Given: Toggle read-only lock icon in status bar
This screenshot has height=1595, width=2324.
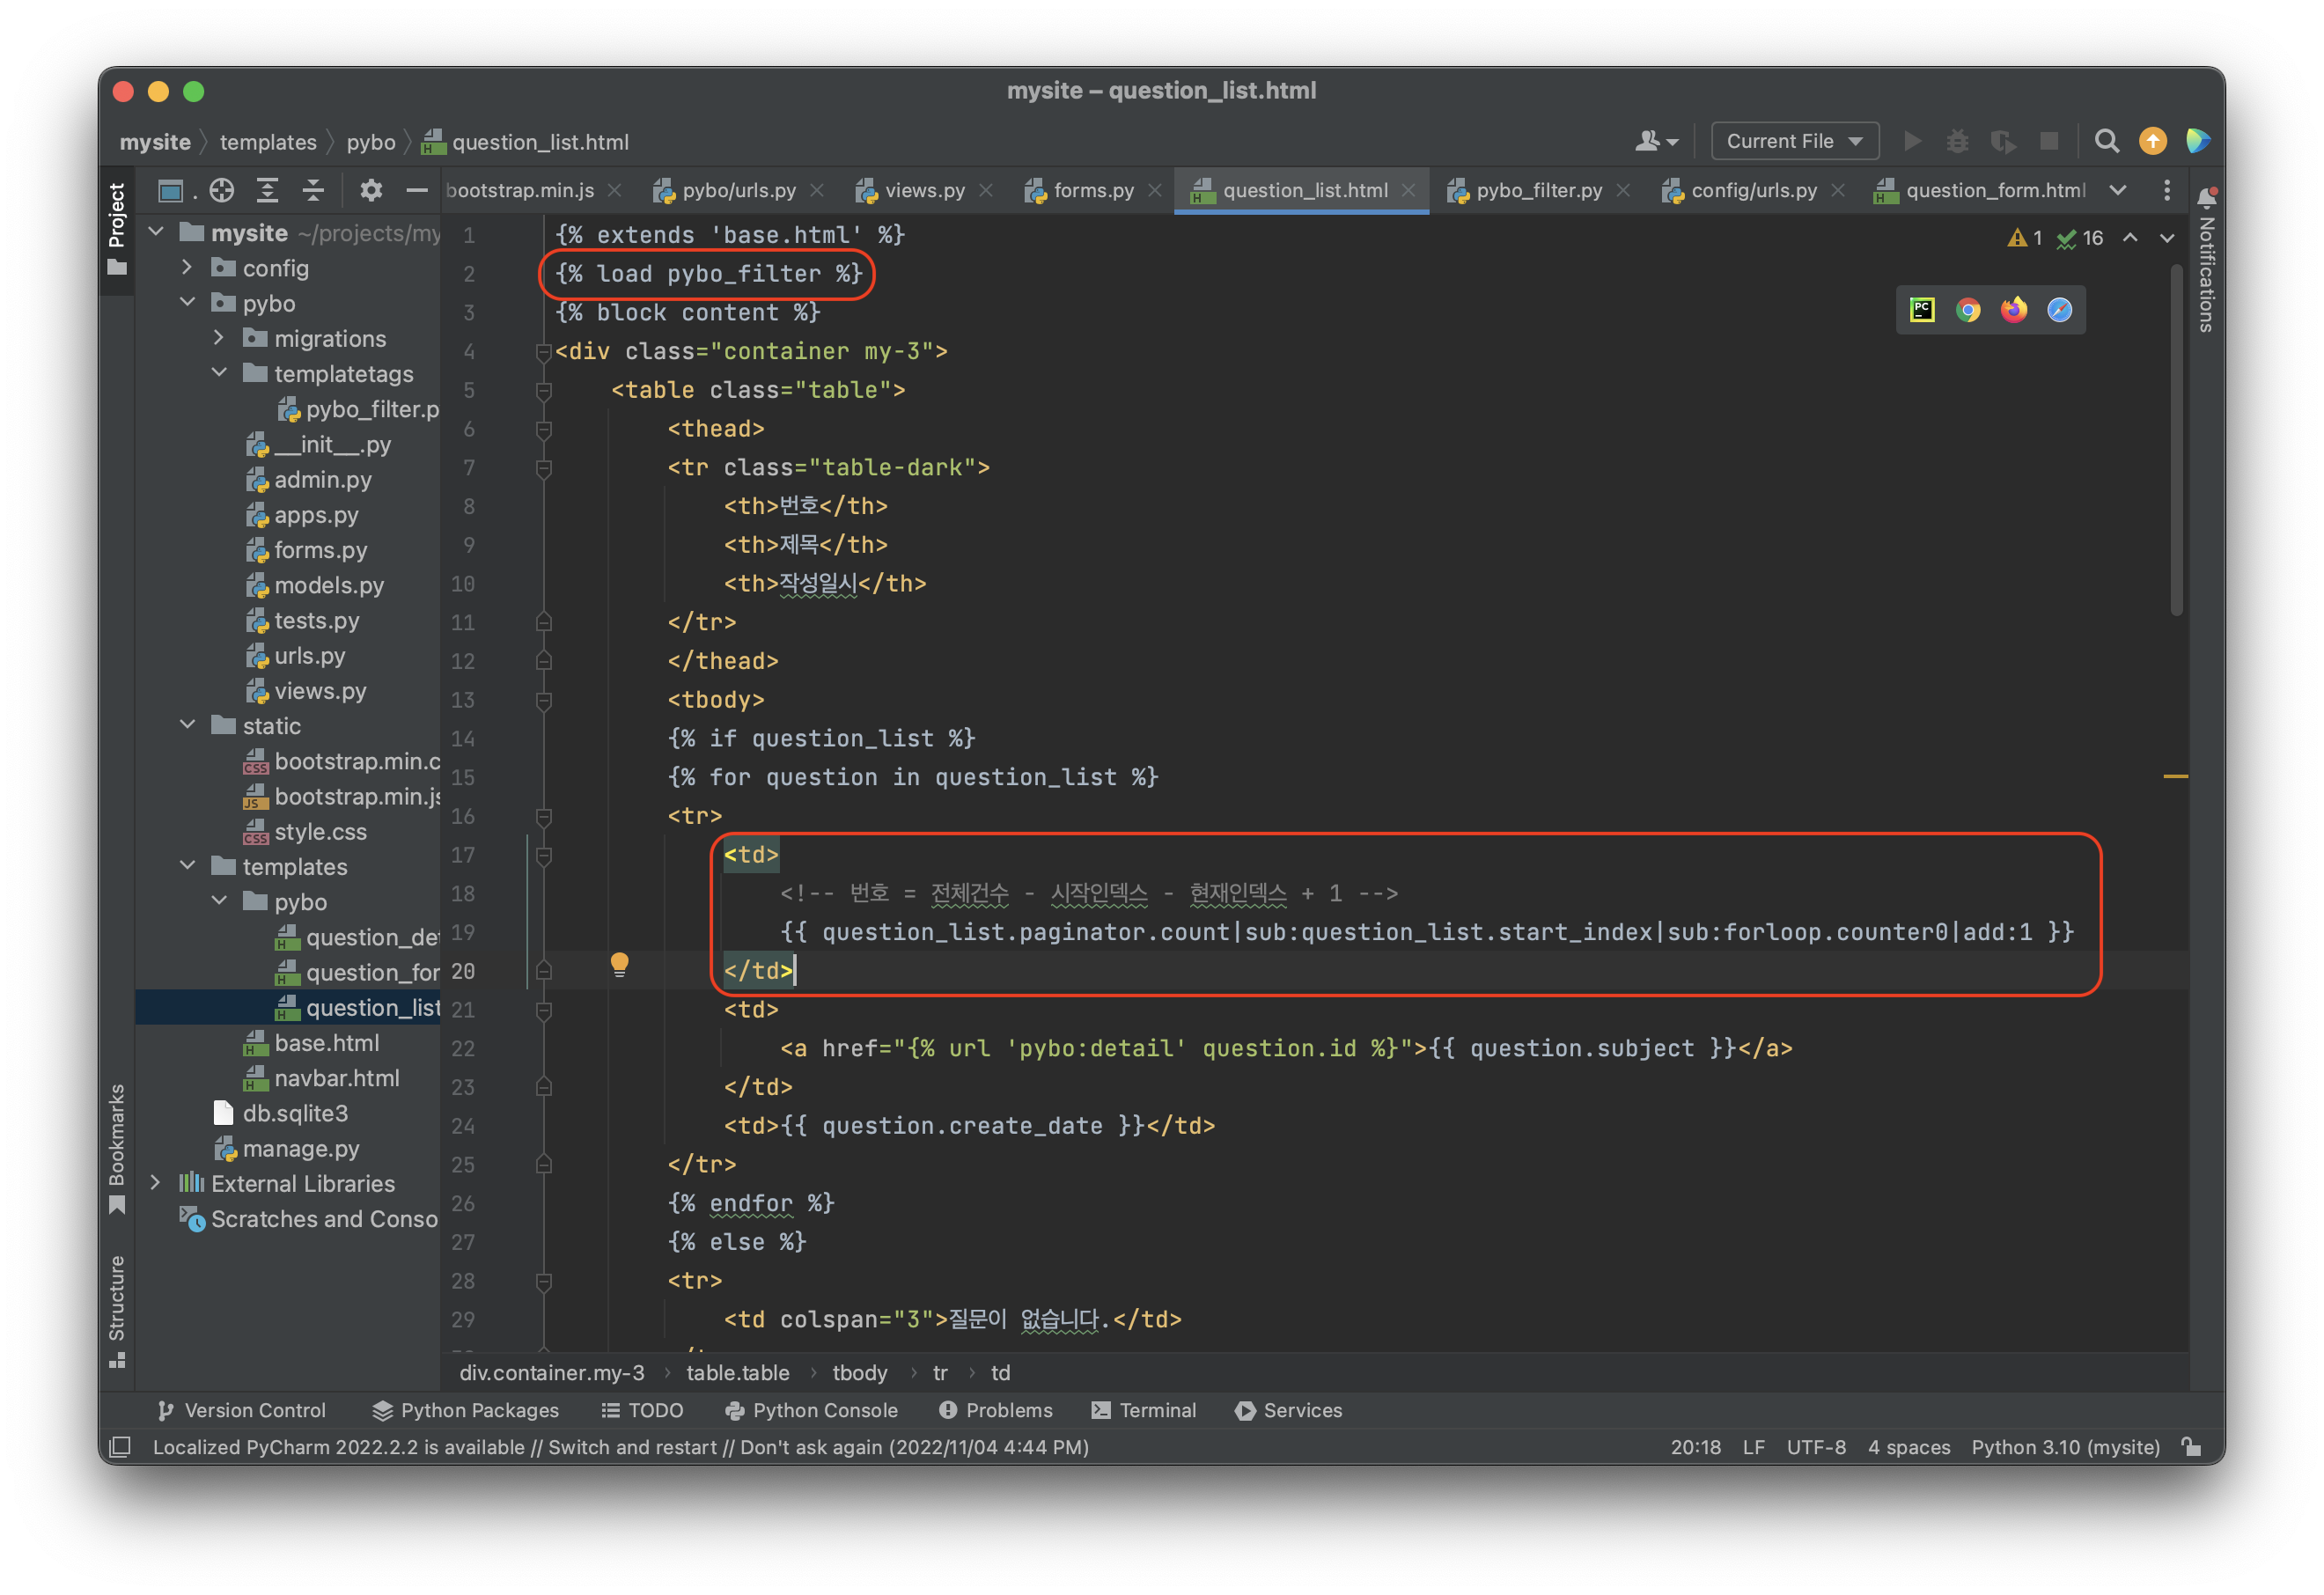Looking at the screenshot, I should click(2191, 1447).
